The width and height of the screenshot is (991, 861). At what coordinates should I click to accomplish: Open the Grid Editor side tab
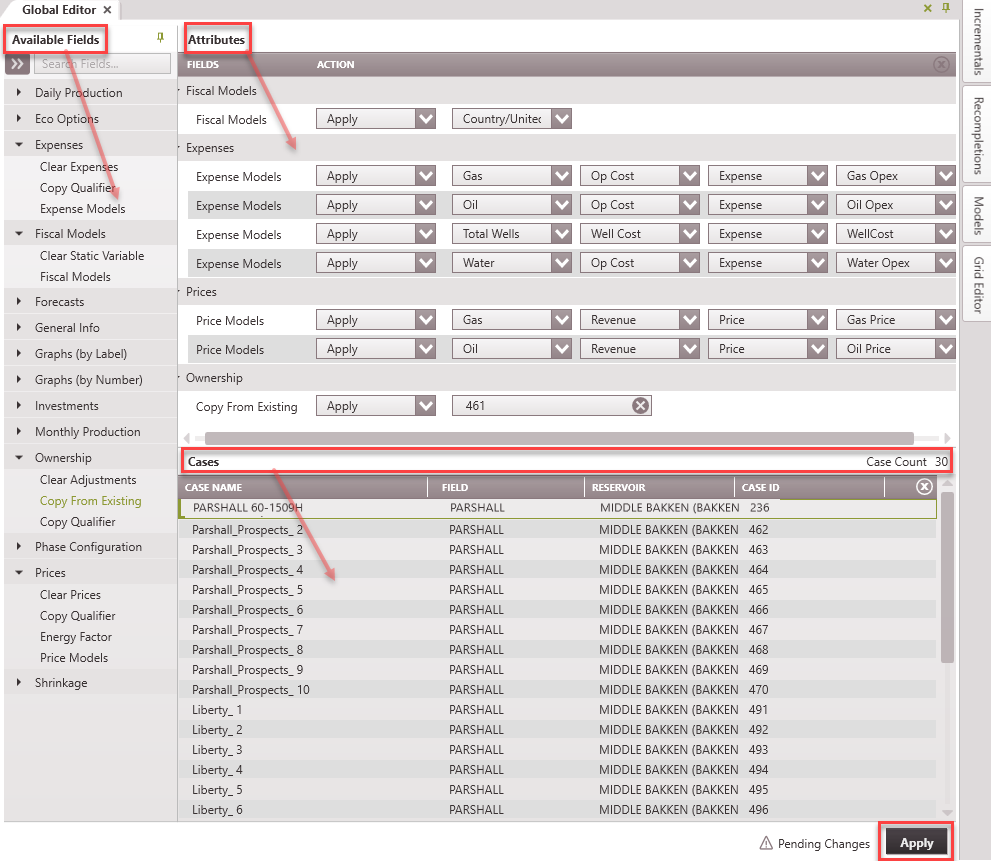pyautogui.click(x=977, y=281)
